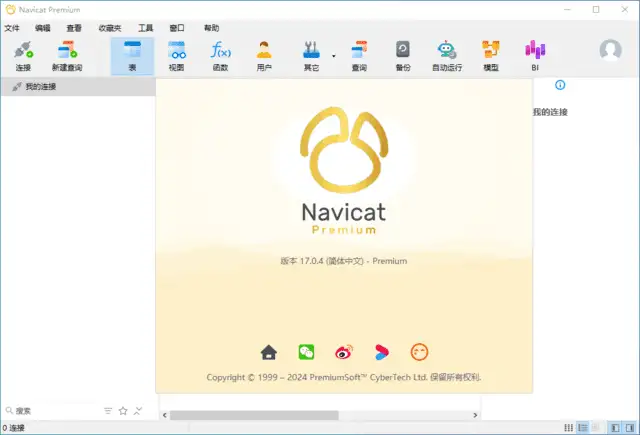Collapse all using the arrows icon
Screen dimensions: 640x435
click(138, 411)
